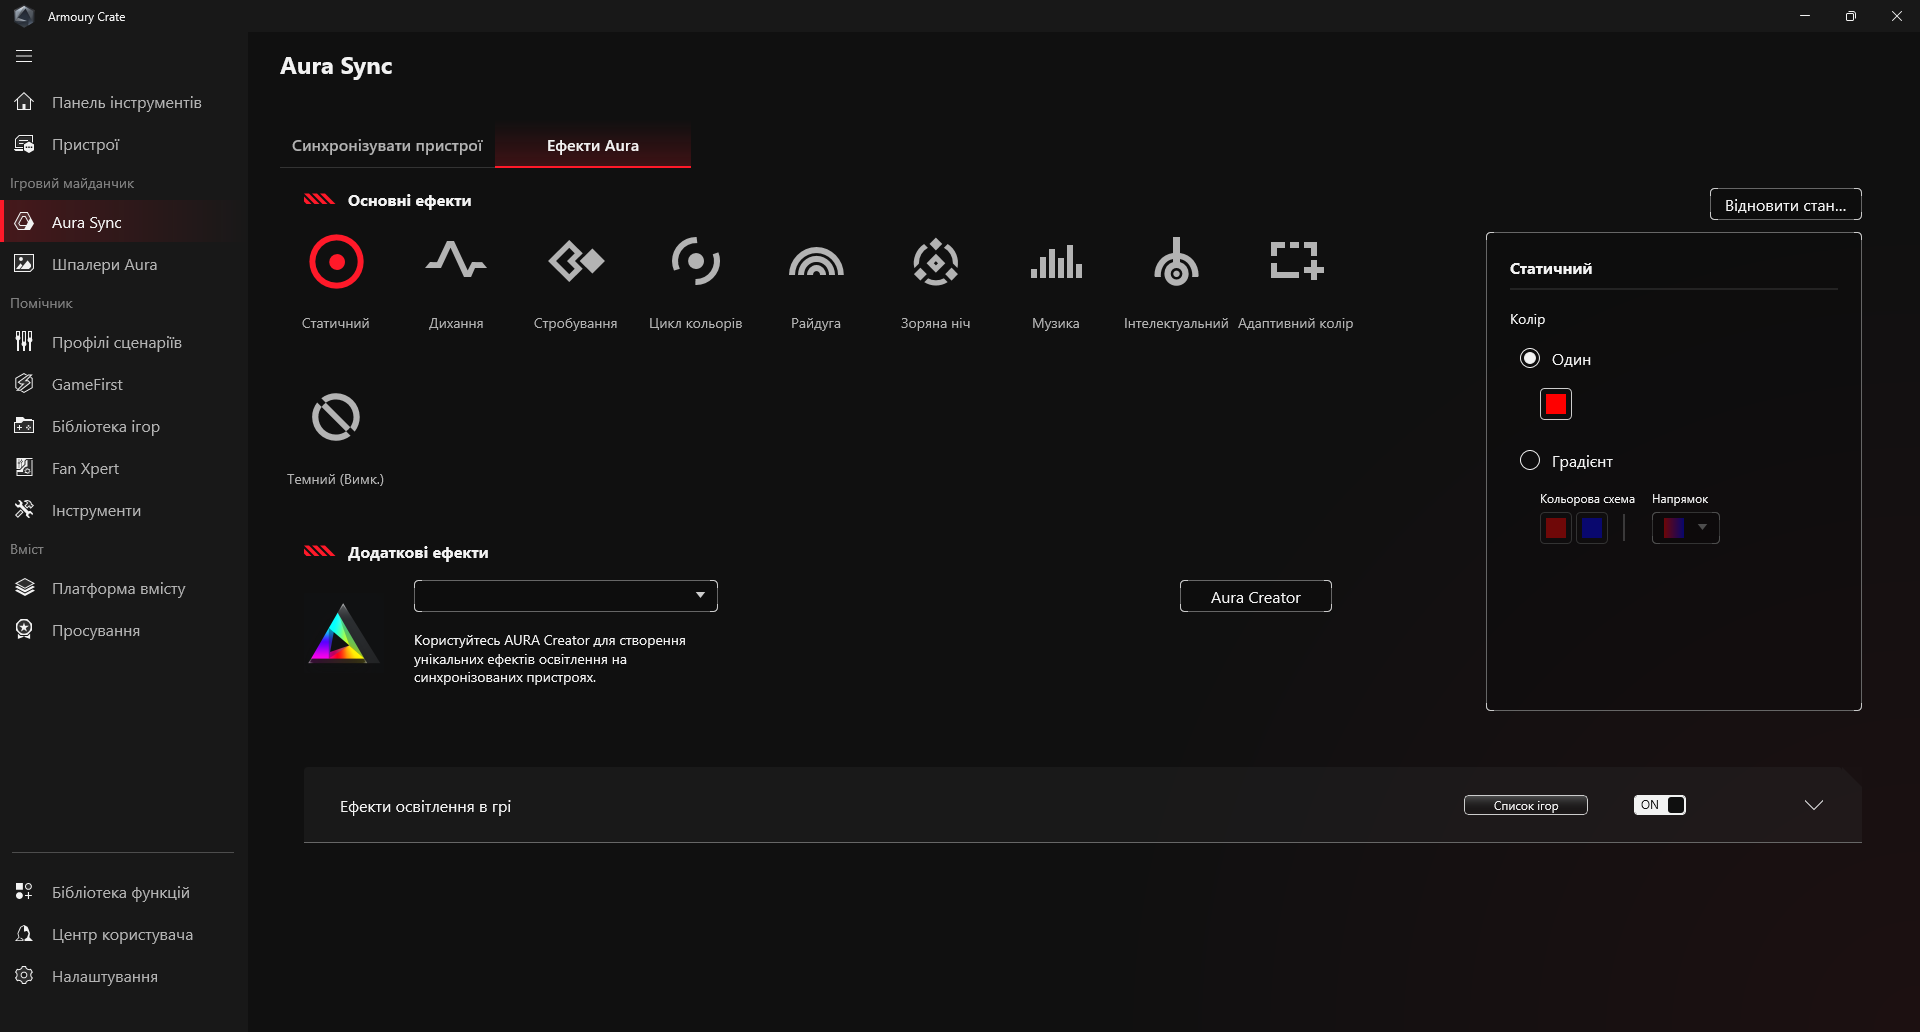Close the Armoury Crate window
This screenshot has width=1920, height=1032.
tap(1897, 16)
